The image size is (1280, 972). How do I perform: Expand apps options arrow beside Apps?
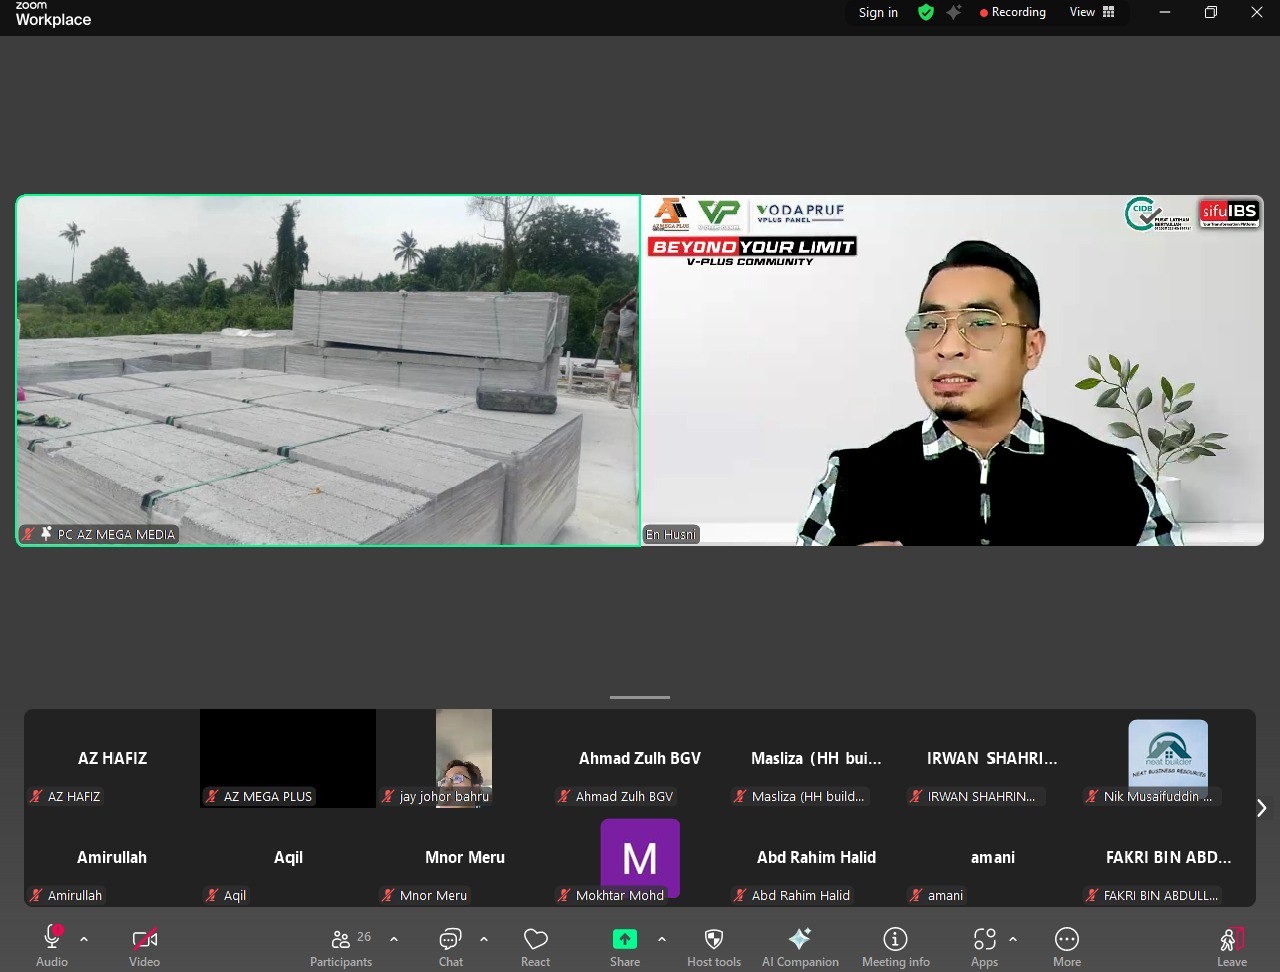coord(1013,939)
